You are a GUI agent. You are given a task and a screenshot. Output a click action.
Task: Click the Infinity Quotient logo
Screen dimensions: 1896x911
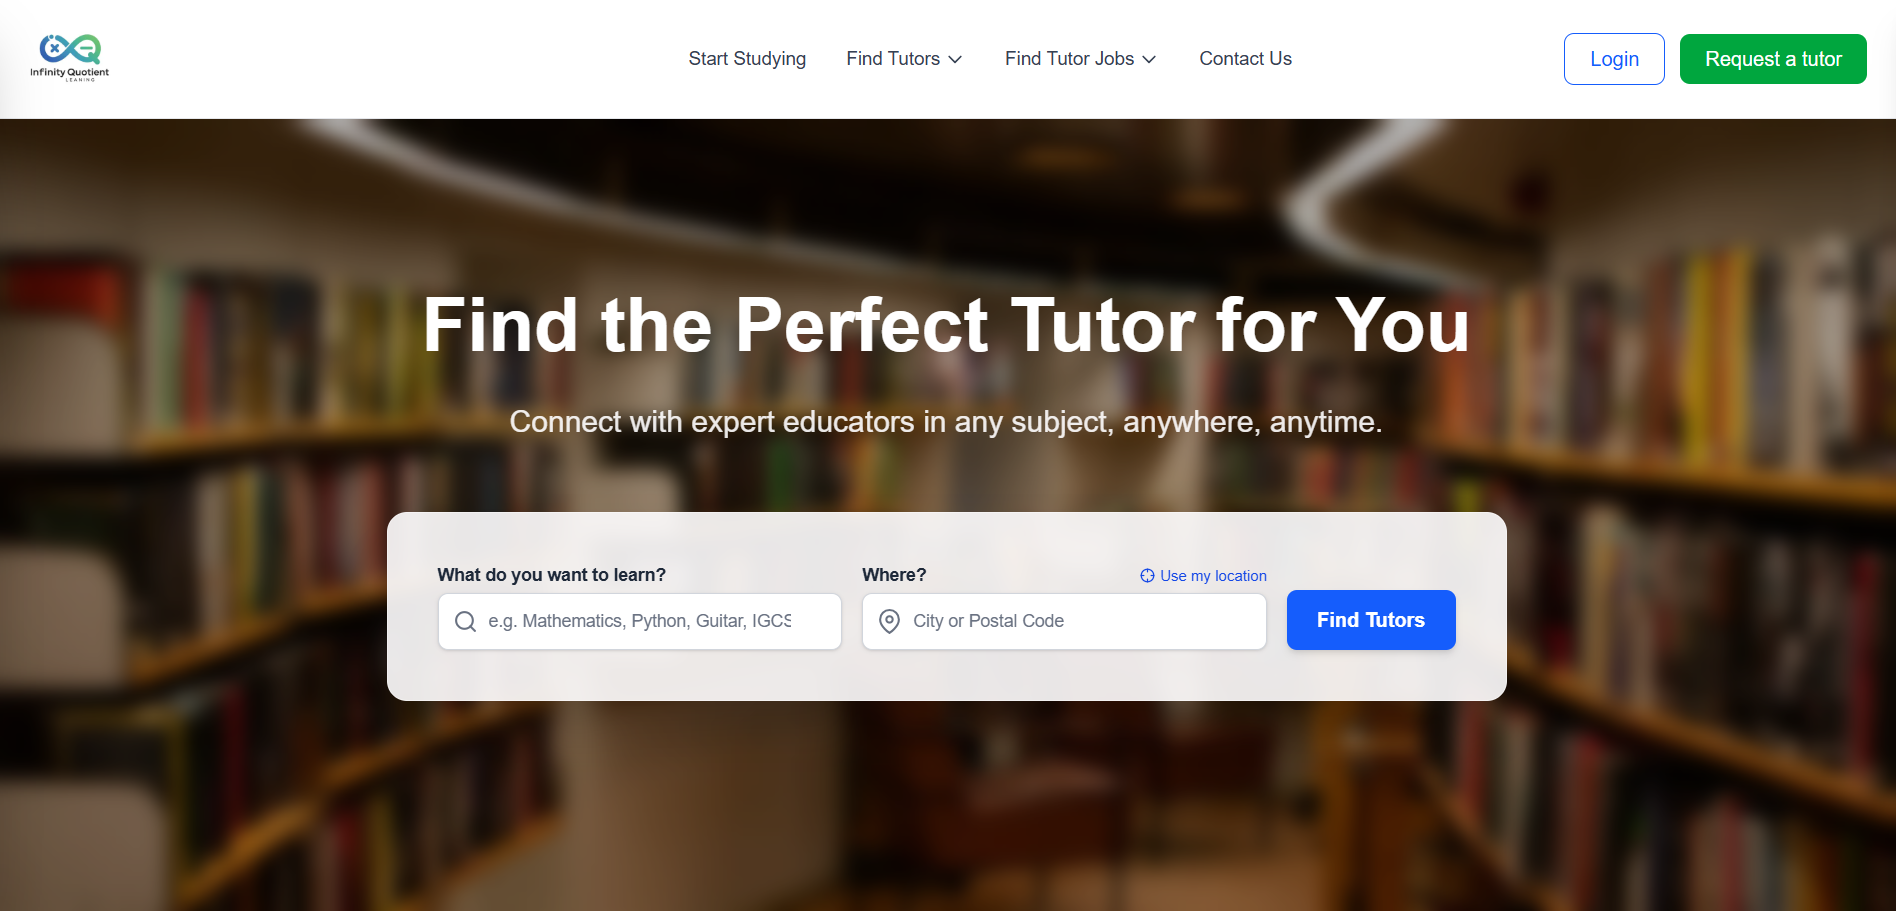[x=70, y=58]
